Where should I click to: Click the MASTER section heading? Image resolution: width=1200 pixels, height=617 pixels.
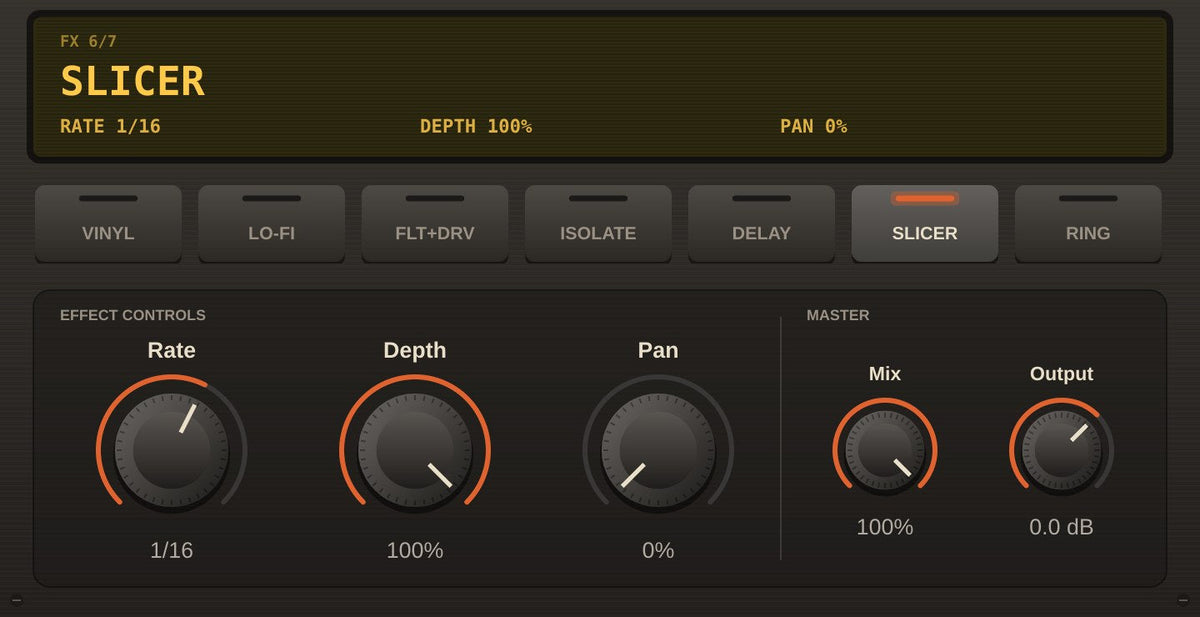click(838, 315)
